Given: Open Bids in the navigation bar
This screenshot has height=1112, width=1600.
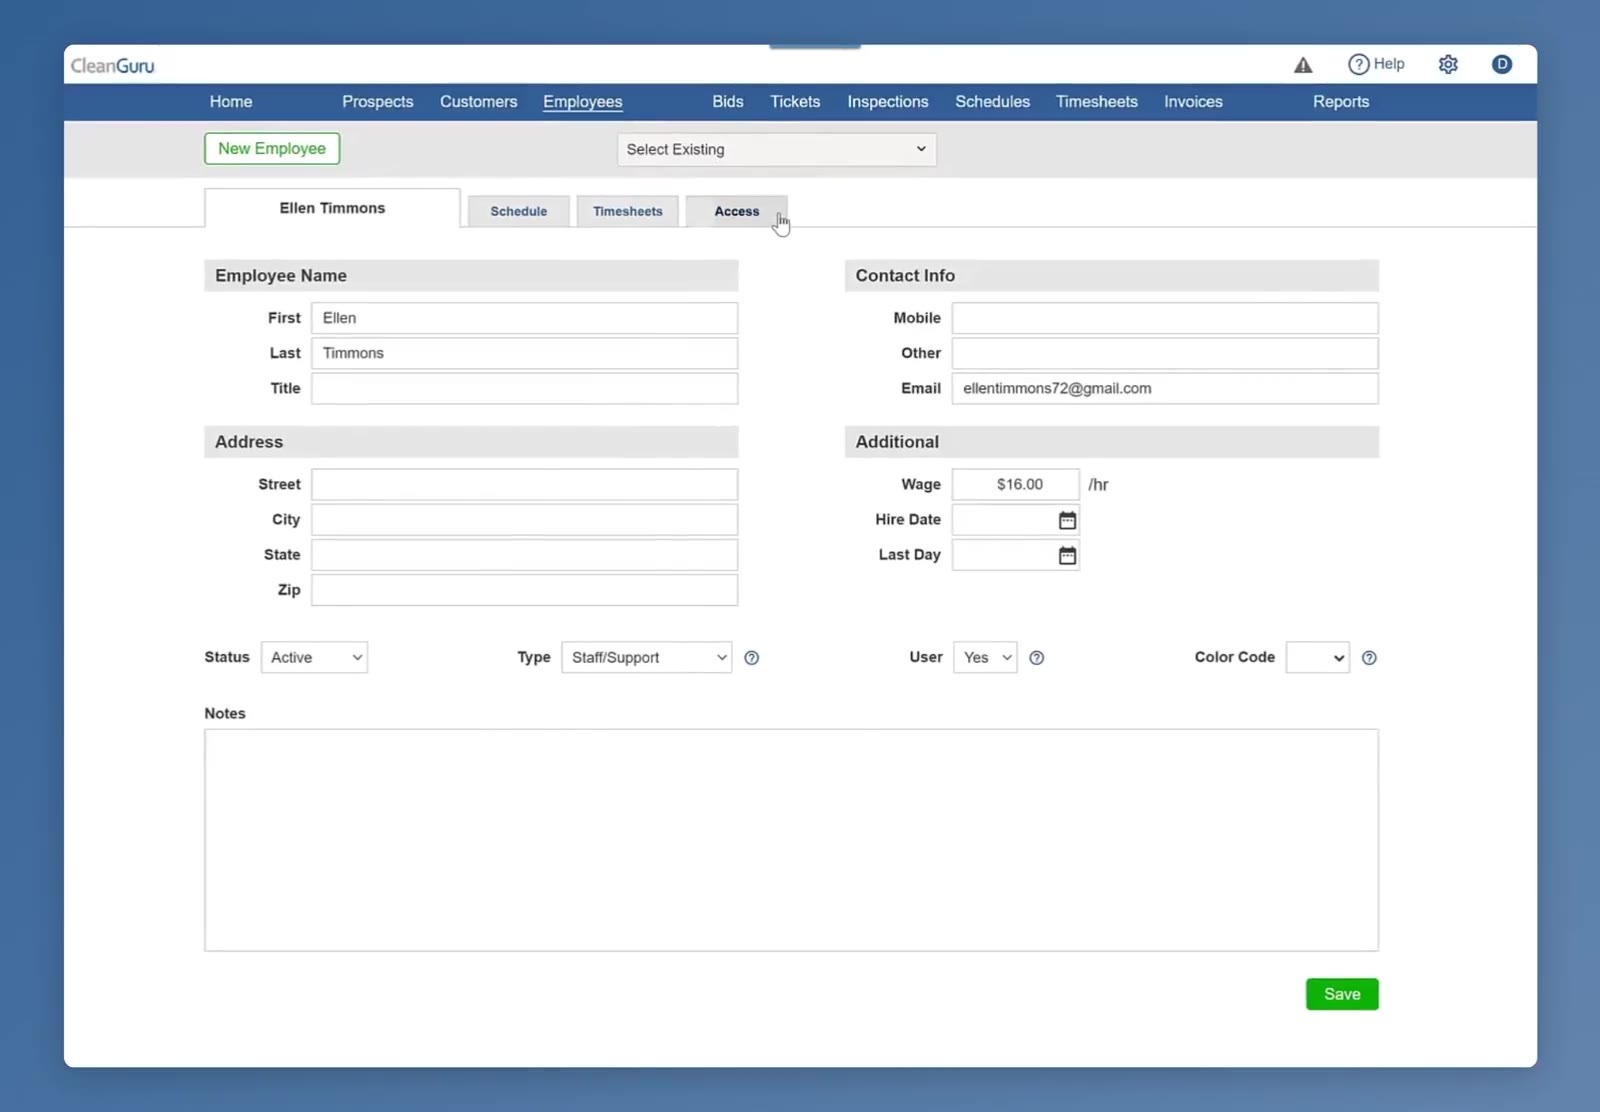Looking at the screenshot, I should [x=727, y=102].
